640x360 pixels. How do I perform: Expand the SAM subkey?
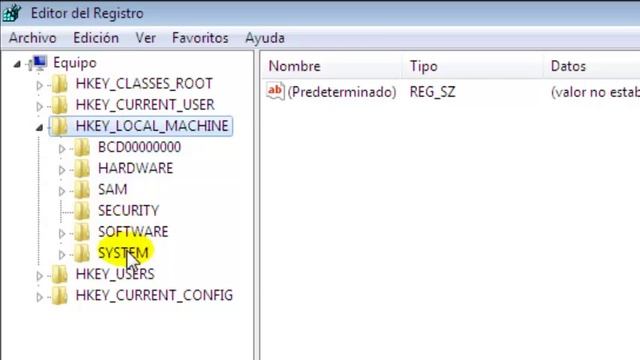(x=62, y=191)
